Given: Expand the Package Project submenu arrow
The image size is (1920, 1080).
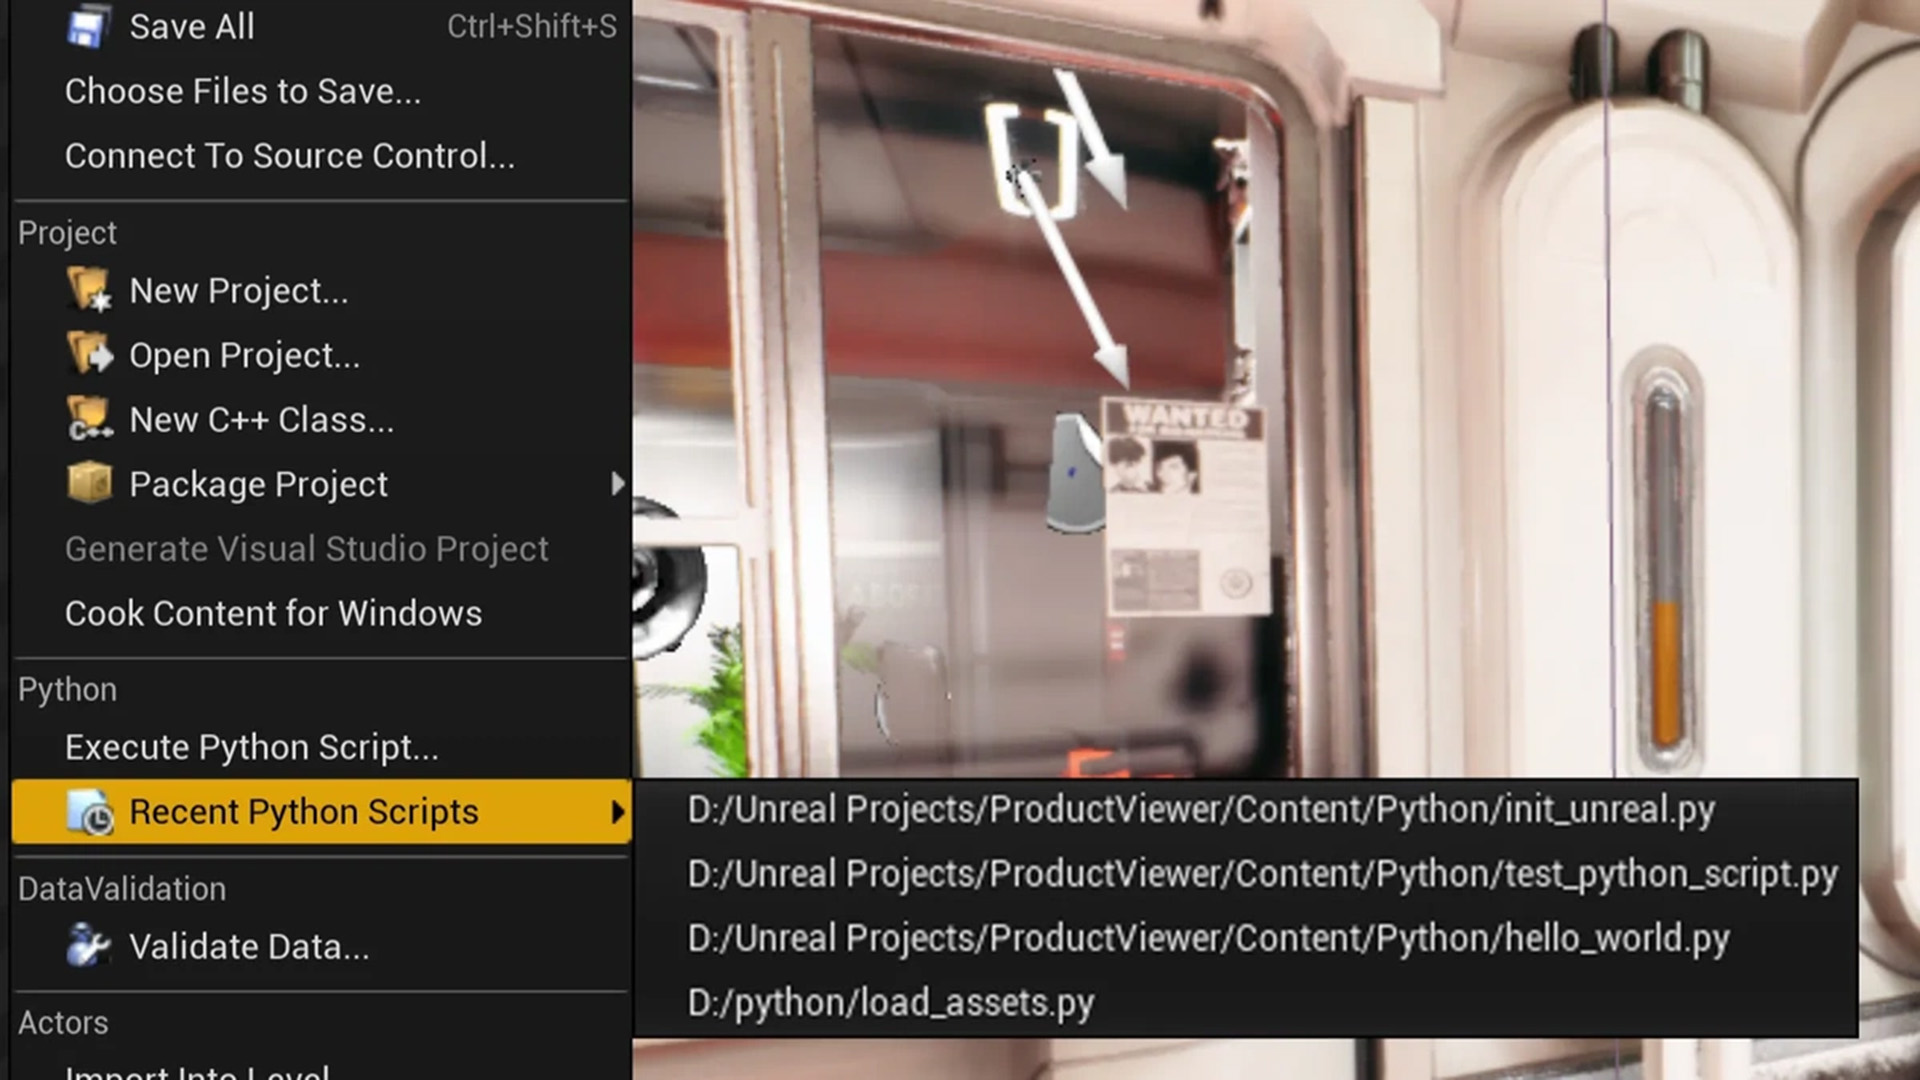Looking at the screenshot, I should click(x=618, y=483).
